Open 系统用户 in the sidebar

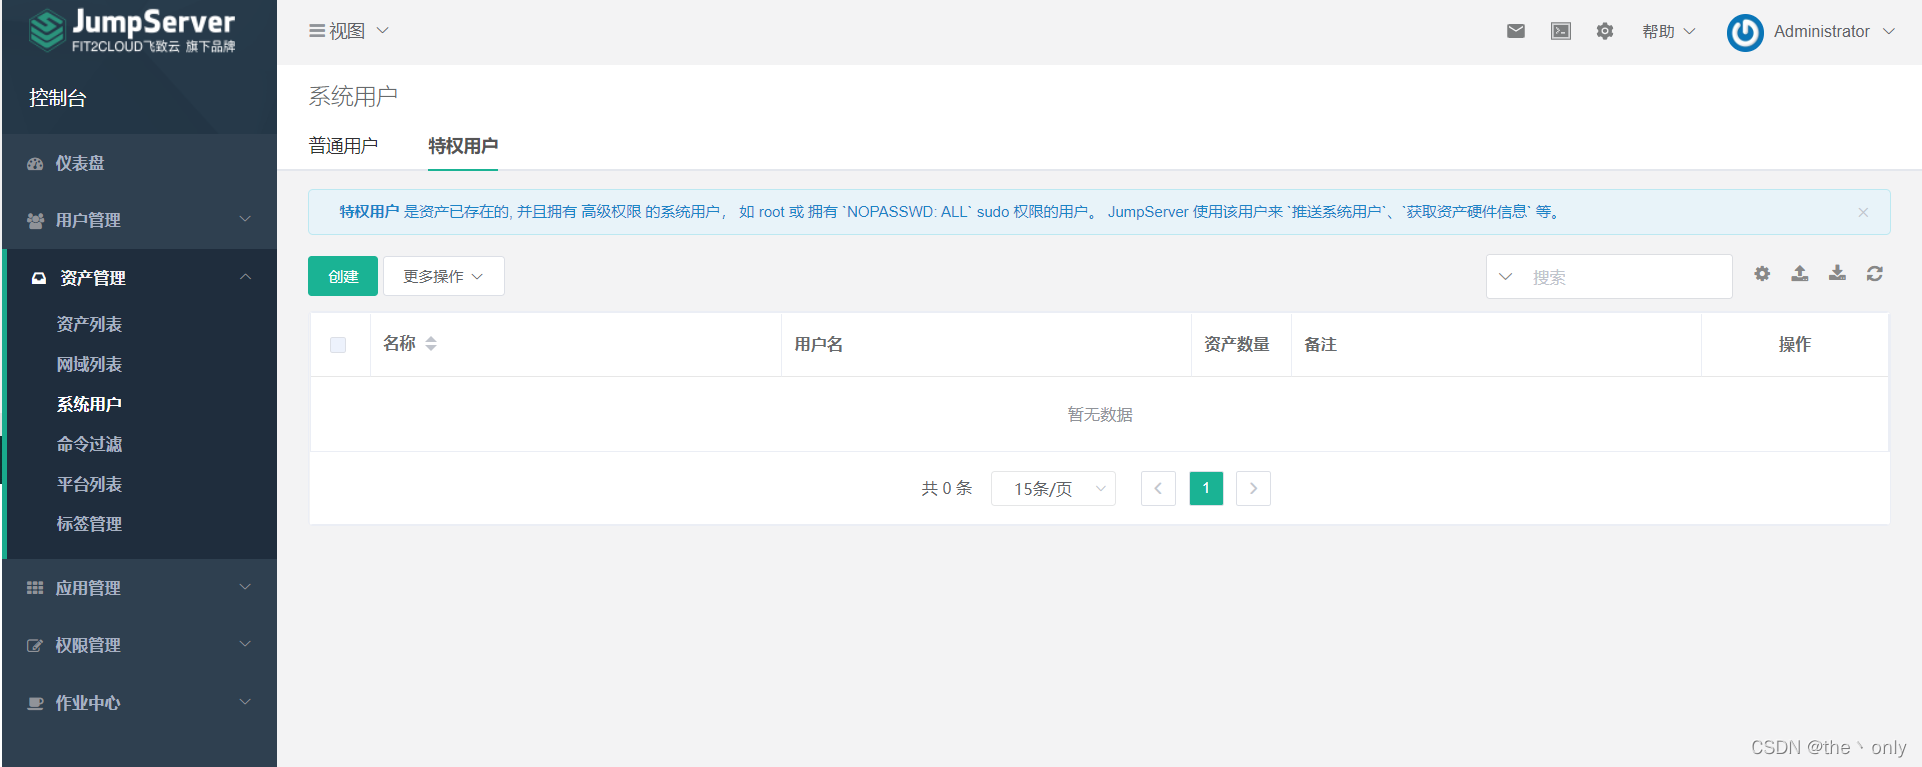(x=89, y=404)
